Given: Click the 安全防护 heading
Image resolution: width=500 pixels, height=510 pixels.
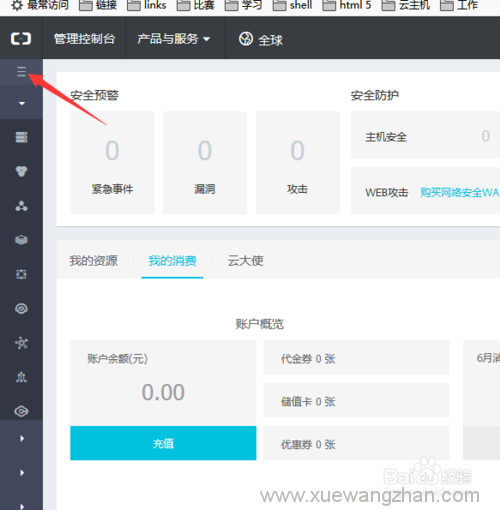Looking at the screenshot, I should point(375,95).
